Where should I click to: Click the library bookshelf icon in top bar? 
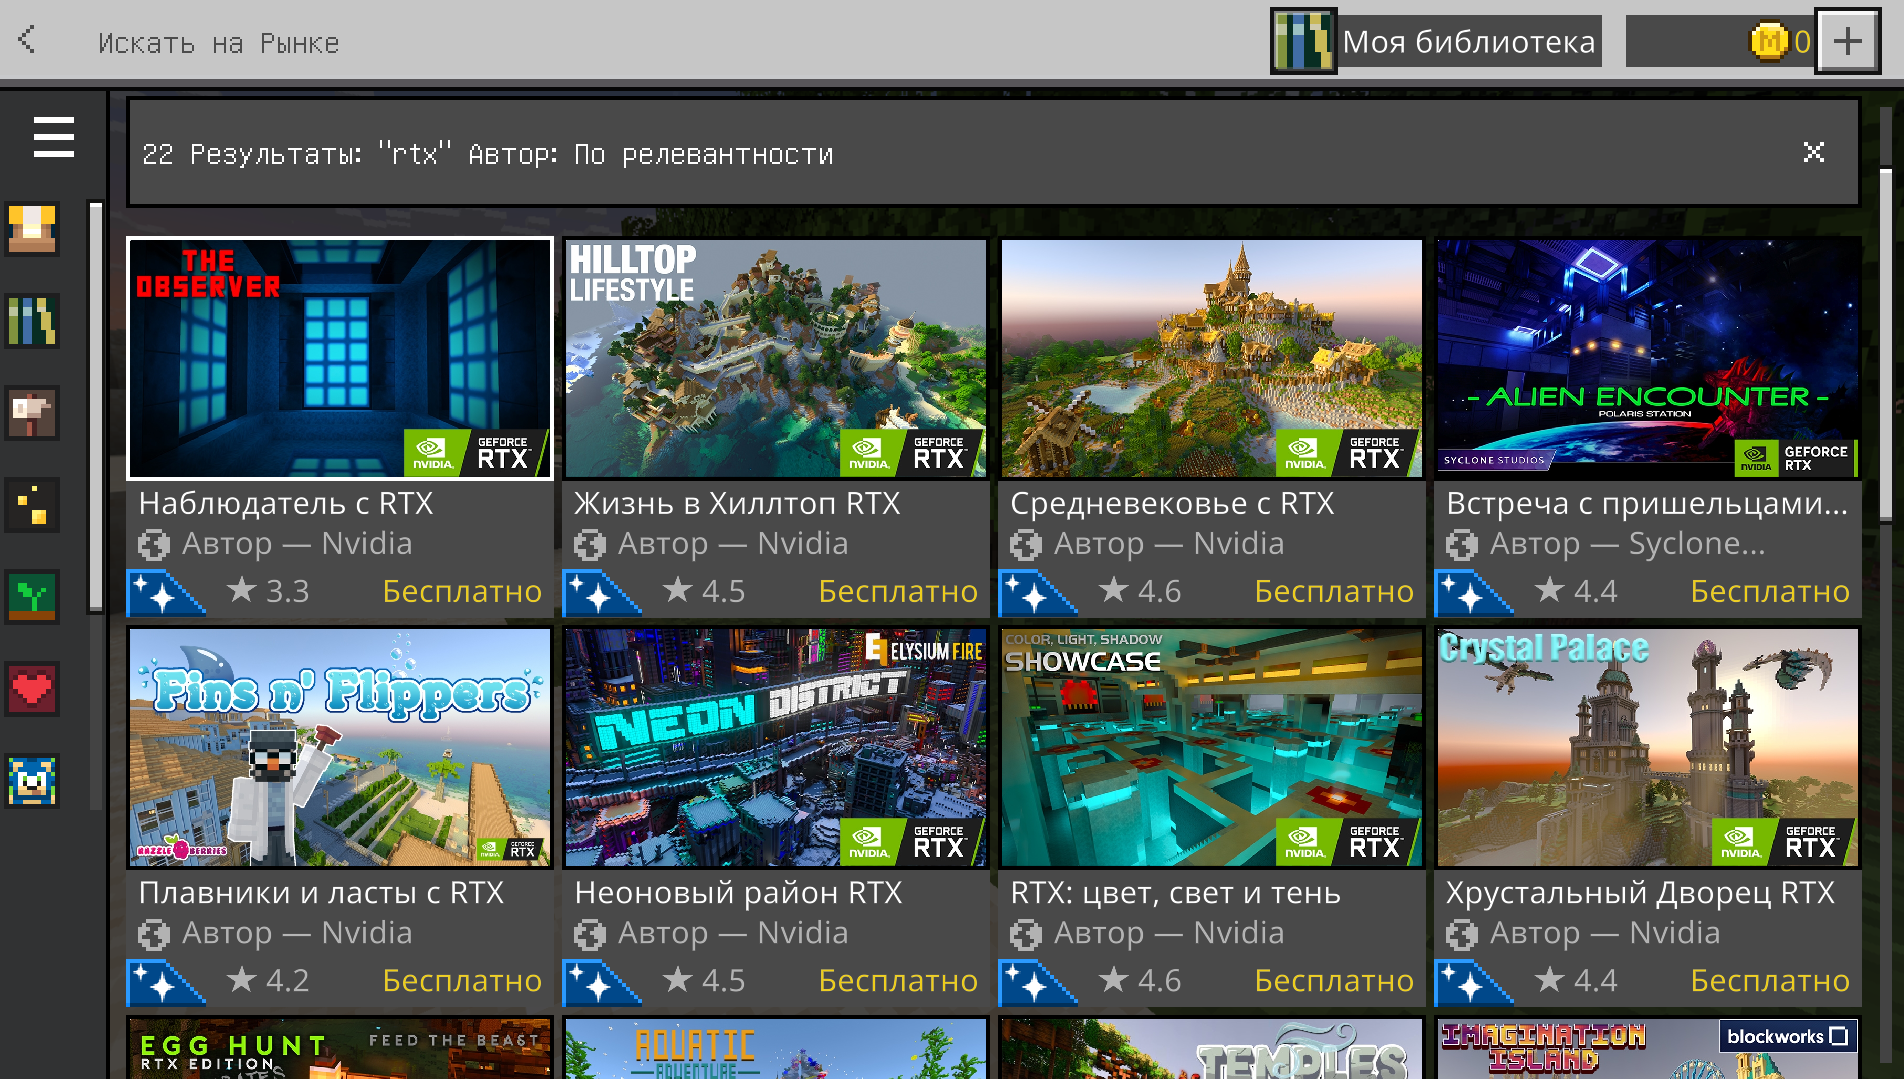[x=1304, y=41]
